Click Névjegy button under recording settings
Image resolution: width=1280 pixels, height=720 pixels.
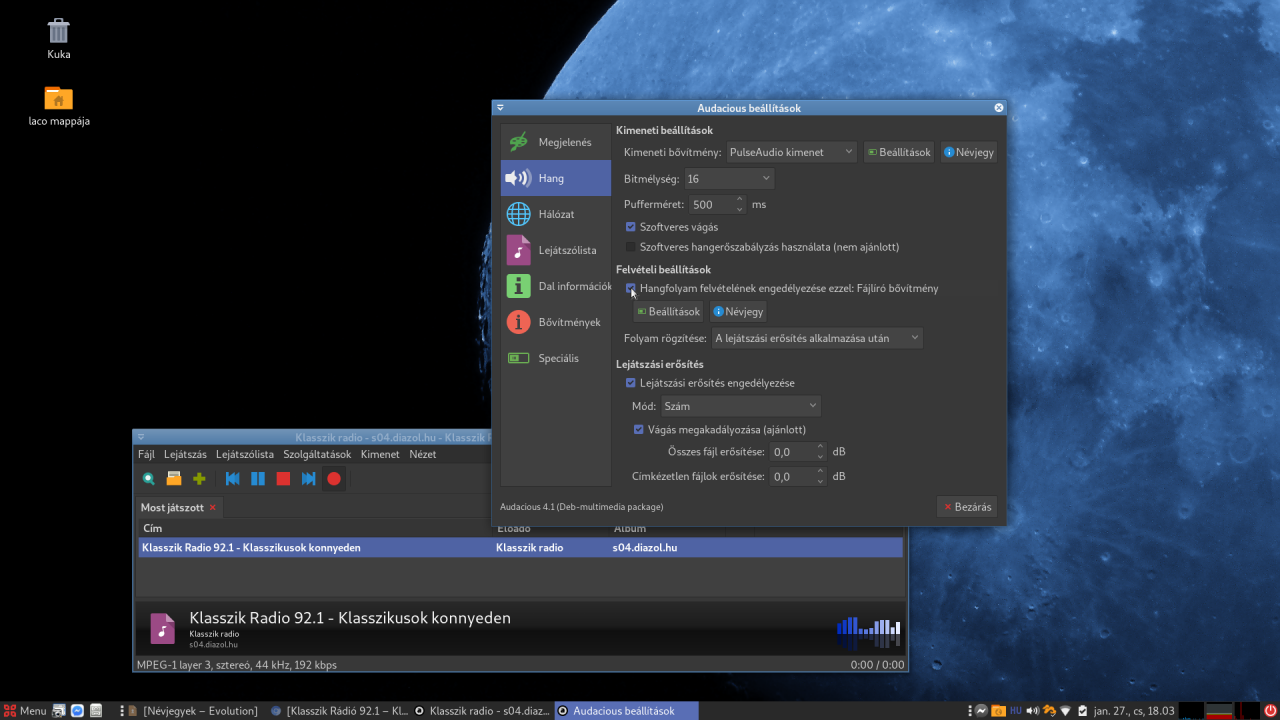point(738,312)
